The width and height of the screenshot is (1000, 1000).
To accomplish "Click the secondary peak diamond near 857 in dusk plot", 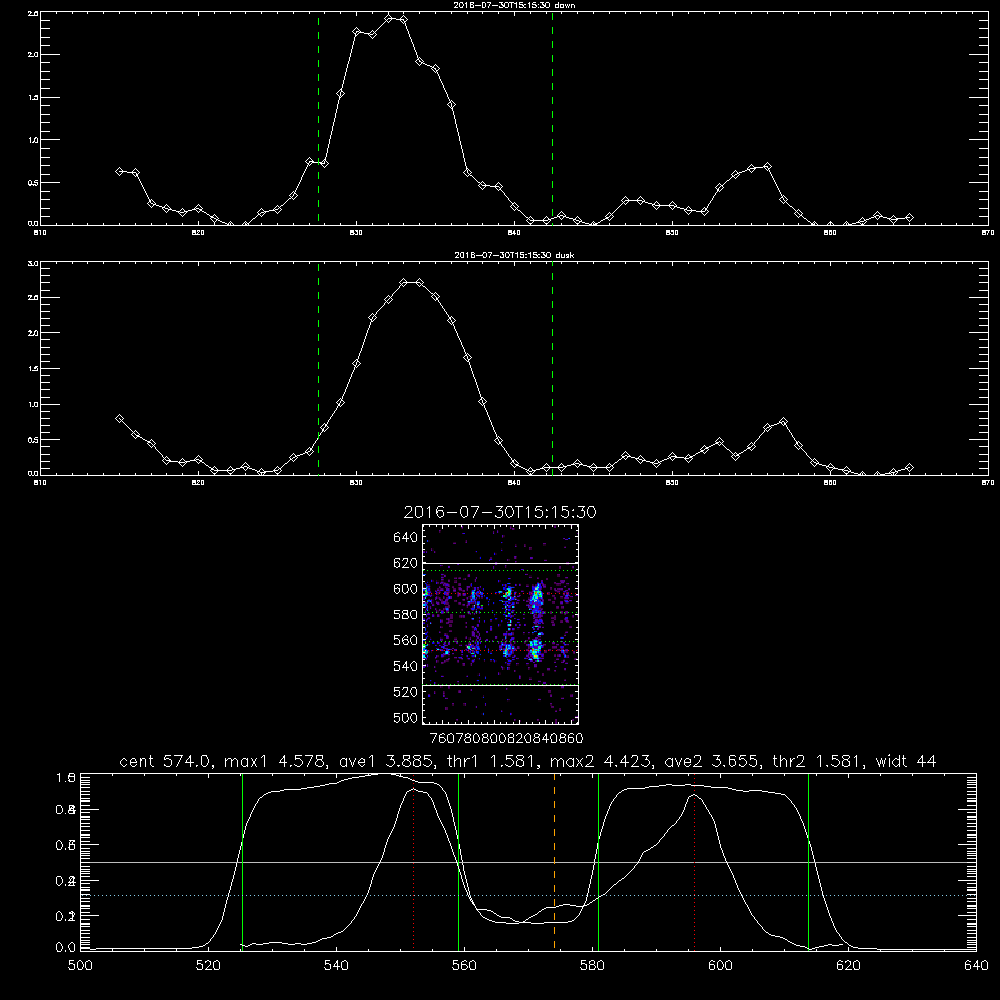I will tap(783, 422).
